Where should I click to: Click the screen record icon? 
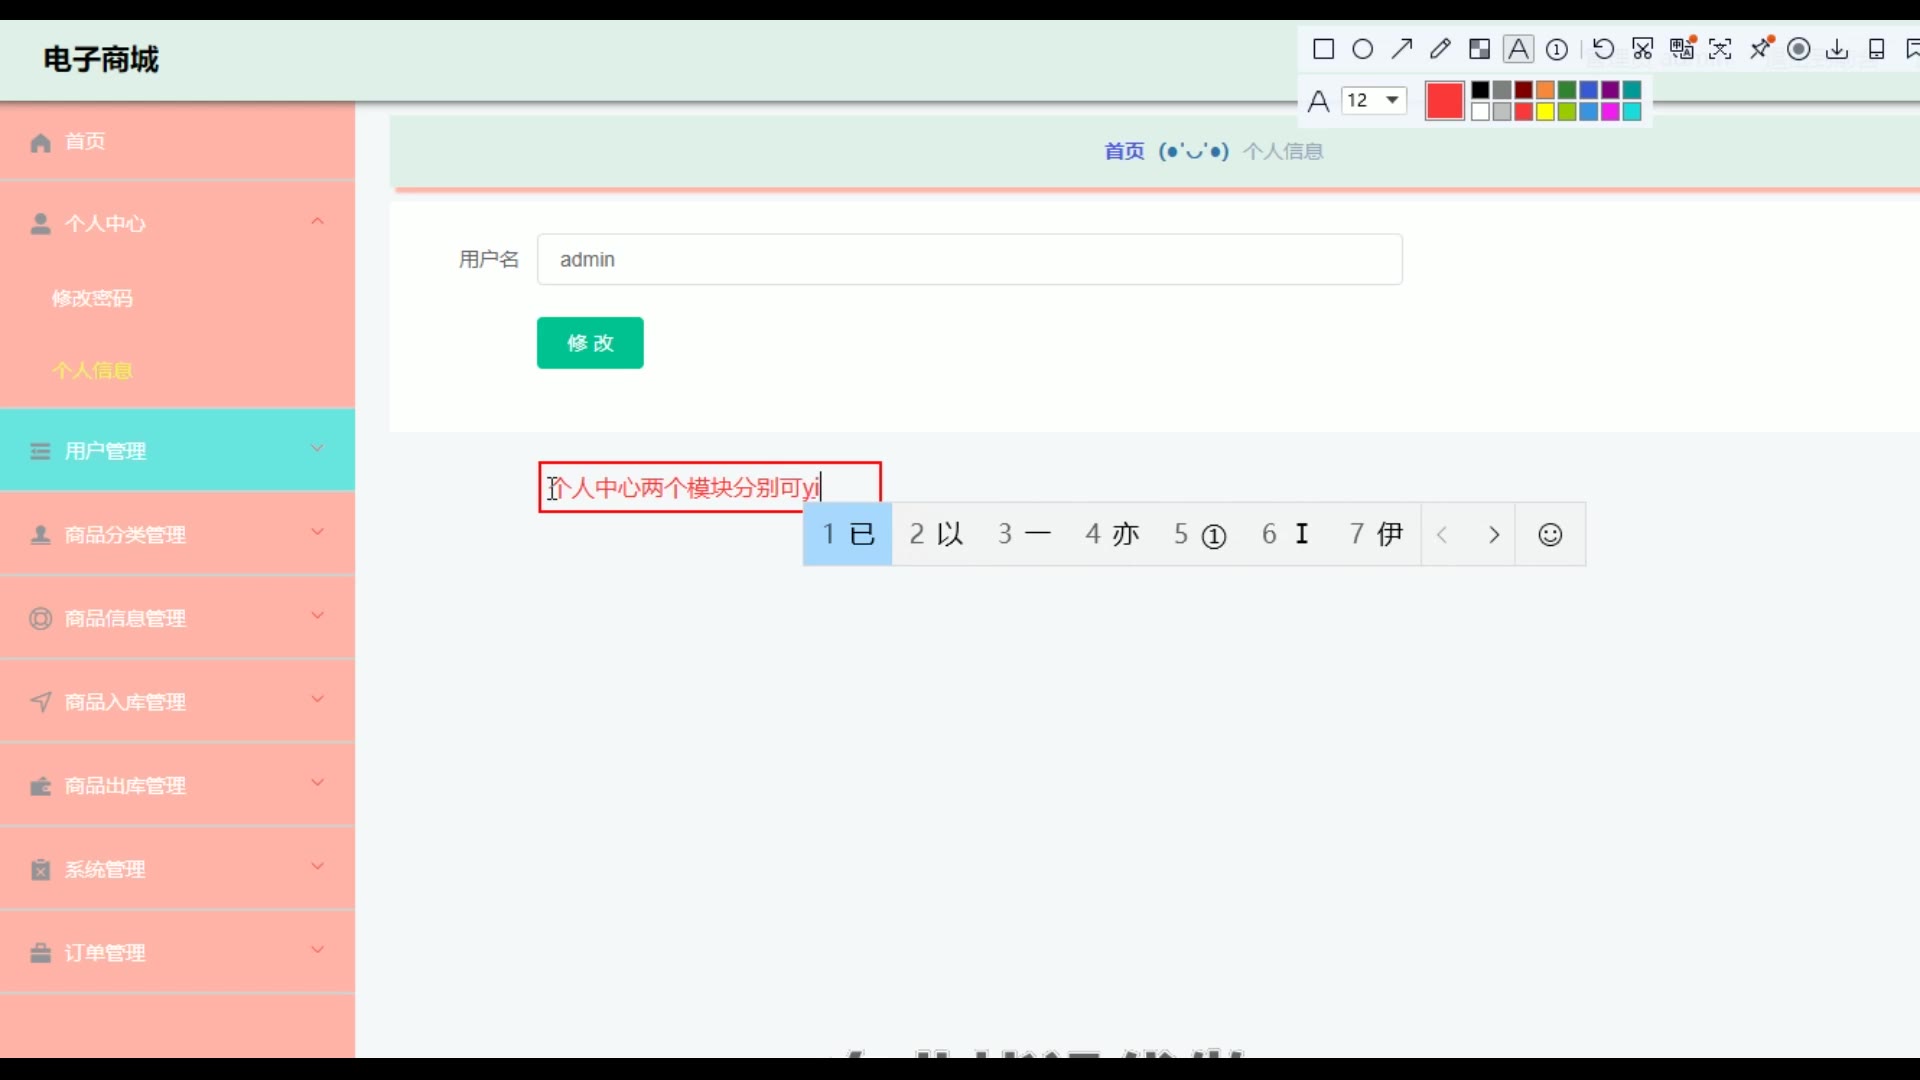[1798, 49]
